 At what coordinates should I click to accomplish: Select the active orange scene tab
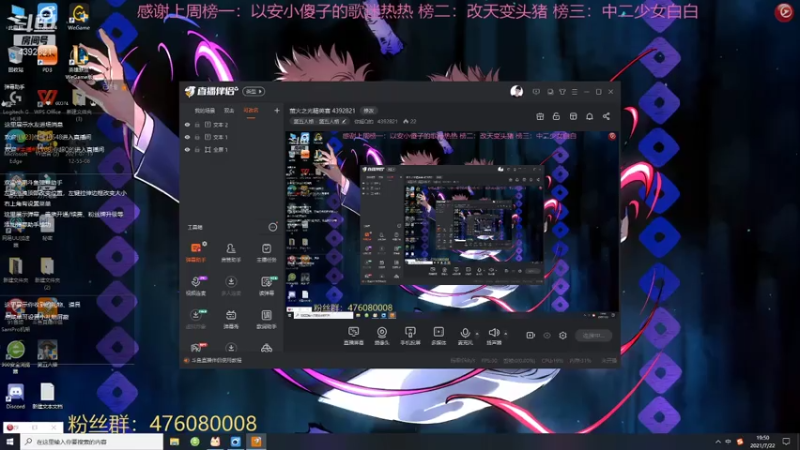click(251, 110)
